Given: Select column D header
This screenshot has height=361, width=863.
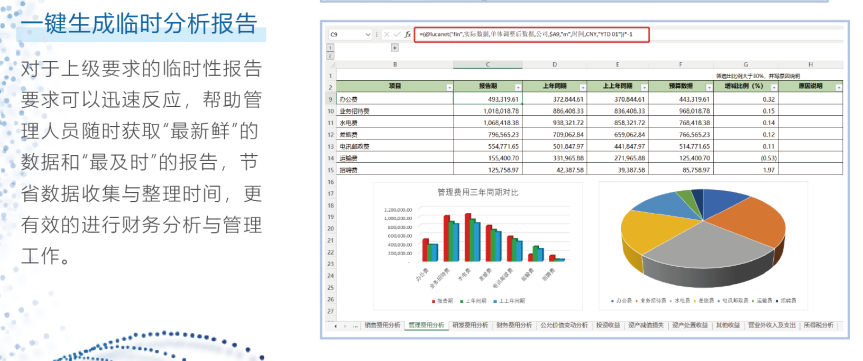Looking at the screenshot, I should pyautogui.click(x=554, y=65).
